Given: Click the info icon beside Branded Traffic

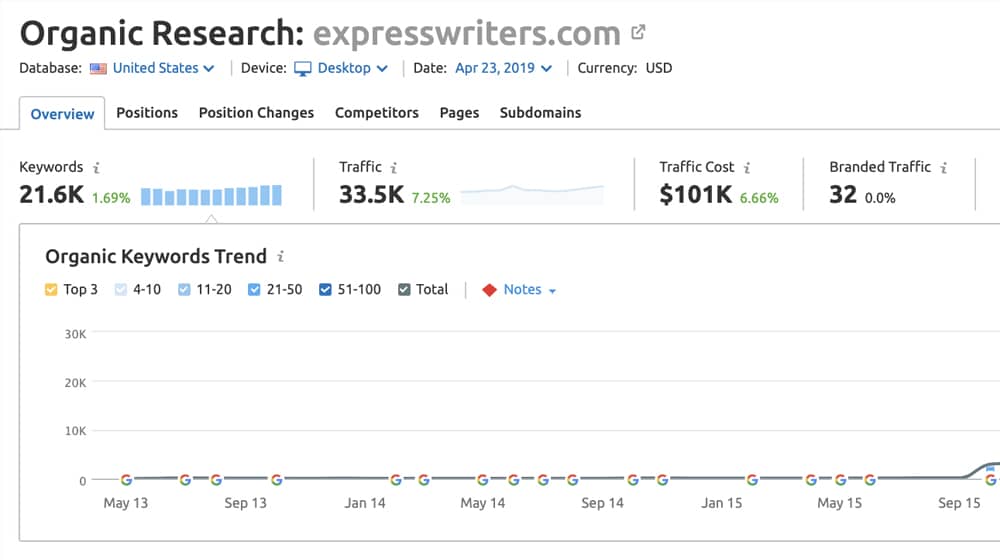Looking at the screenshot, I should click(x=943, y=168).
